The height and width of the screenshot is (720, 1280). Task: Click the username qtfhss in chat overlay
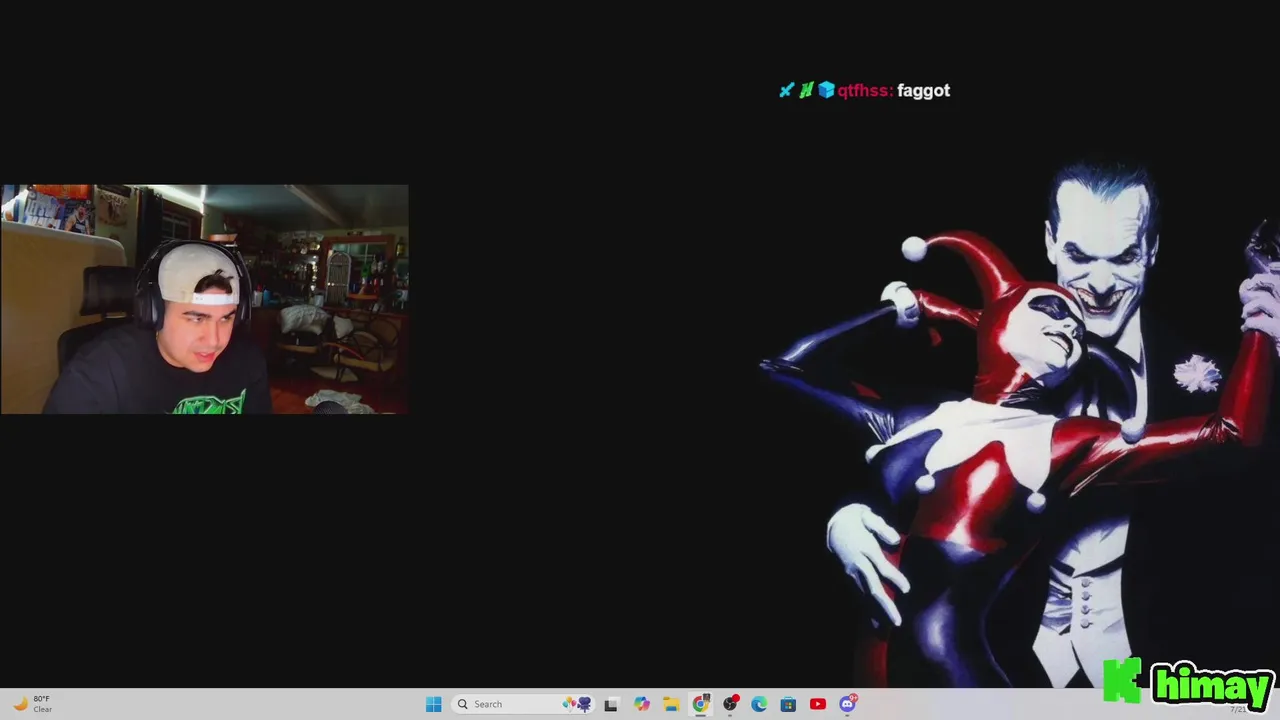(864, 90)
